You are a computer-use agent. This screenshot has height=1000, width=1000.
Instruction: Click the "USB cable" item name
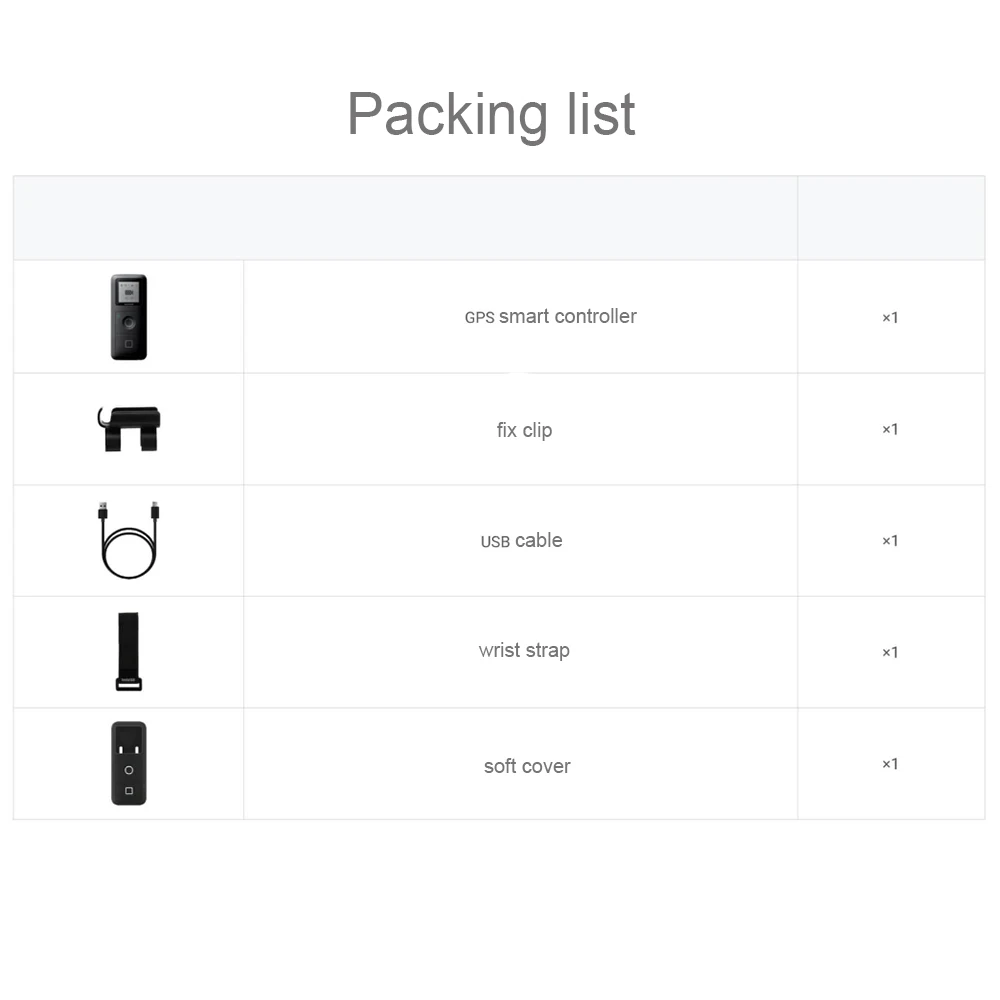tap(521, 541)
